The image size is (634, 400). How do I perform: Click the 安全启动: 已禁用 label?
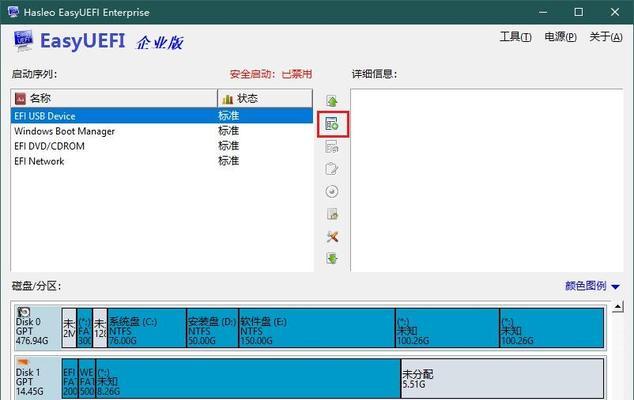[x=271, y=74]
